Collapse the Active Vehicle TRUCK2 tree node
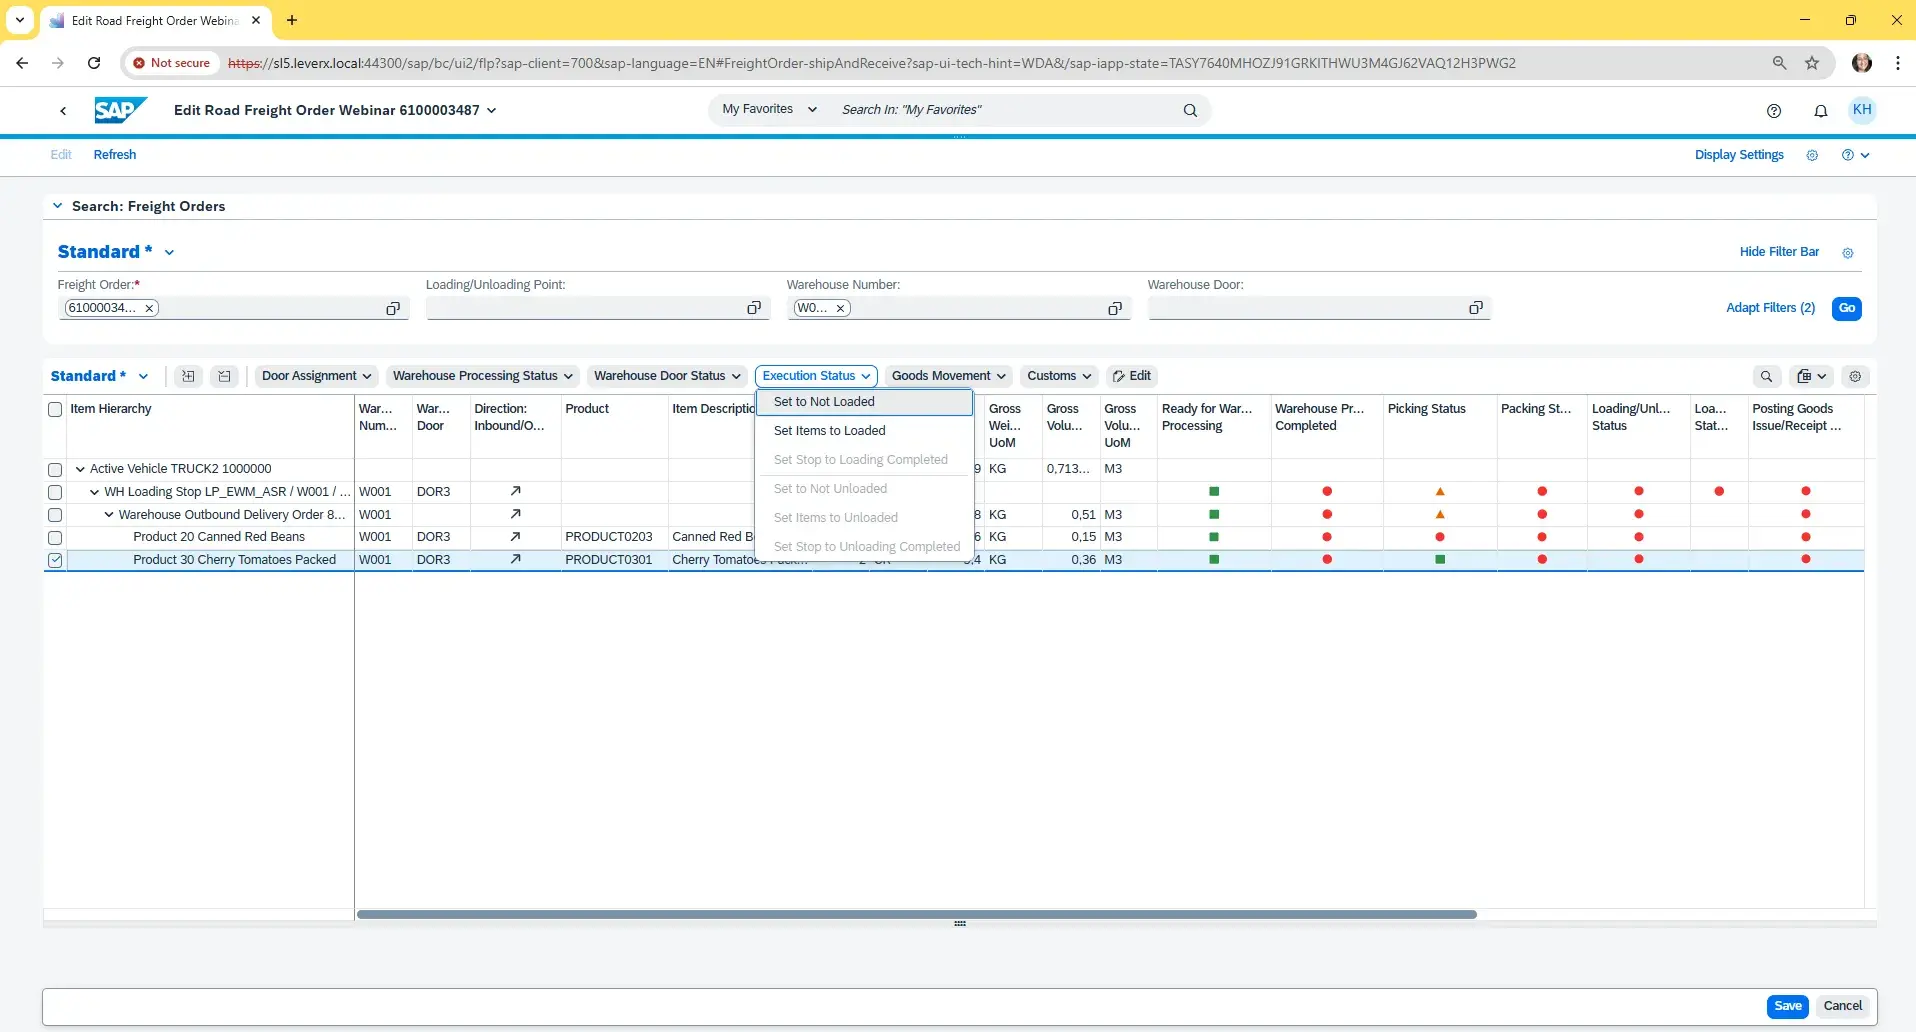1916x1032 pixels. tap(80, 469)
